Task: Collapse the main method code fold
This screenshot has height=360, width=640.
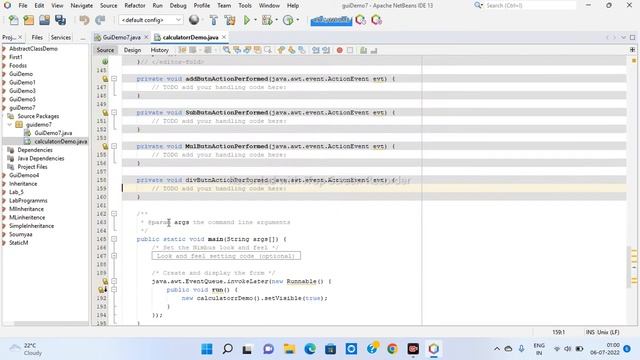Action: pyautogui.click(x=114, y=239)
